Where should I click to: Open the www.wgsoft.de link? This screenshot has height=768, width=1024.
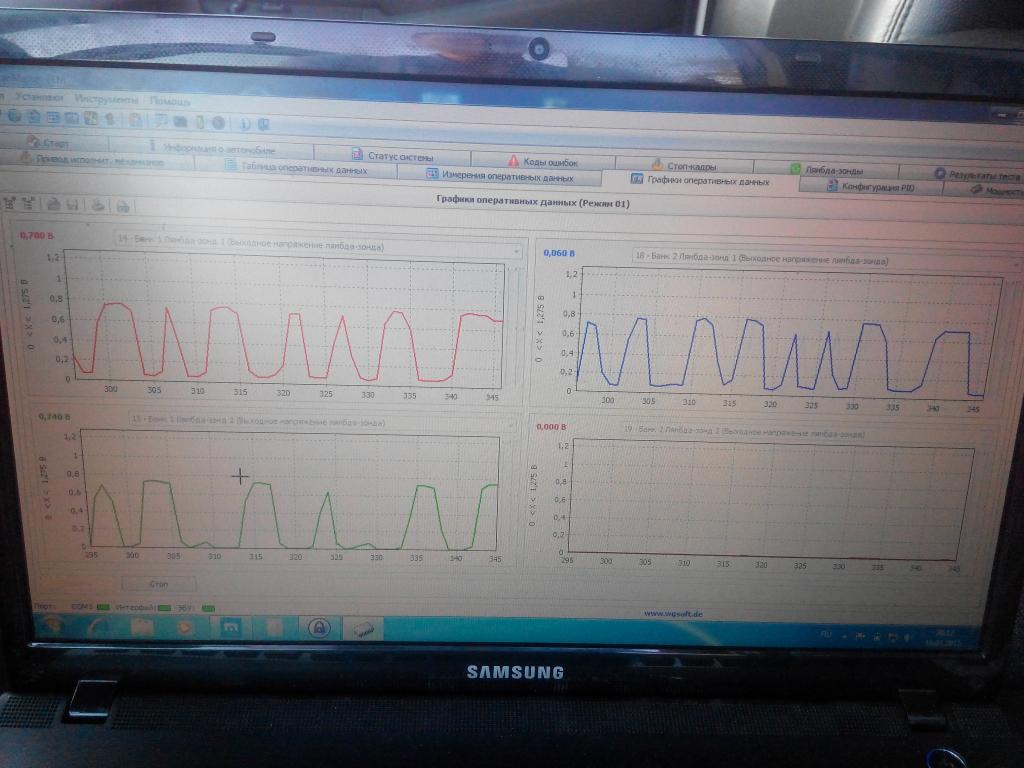point(672,613)
